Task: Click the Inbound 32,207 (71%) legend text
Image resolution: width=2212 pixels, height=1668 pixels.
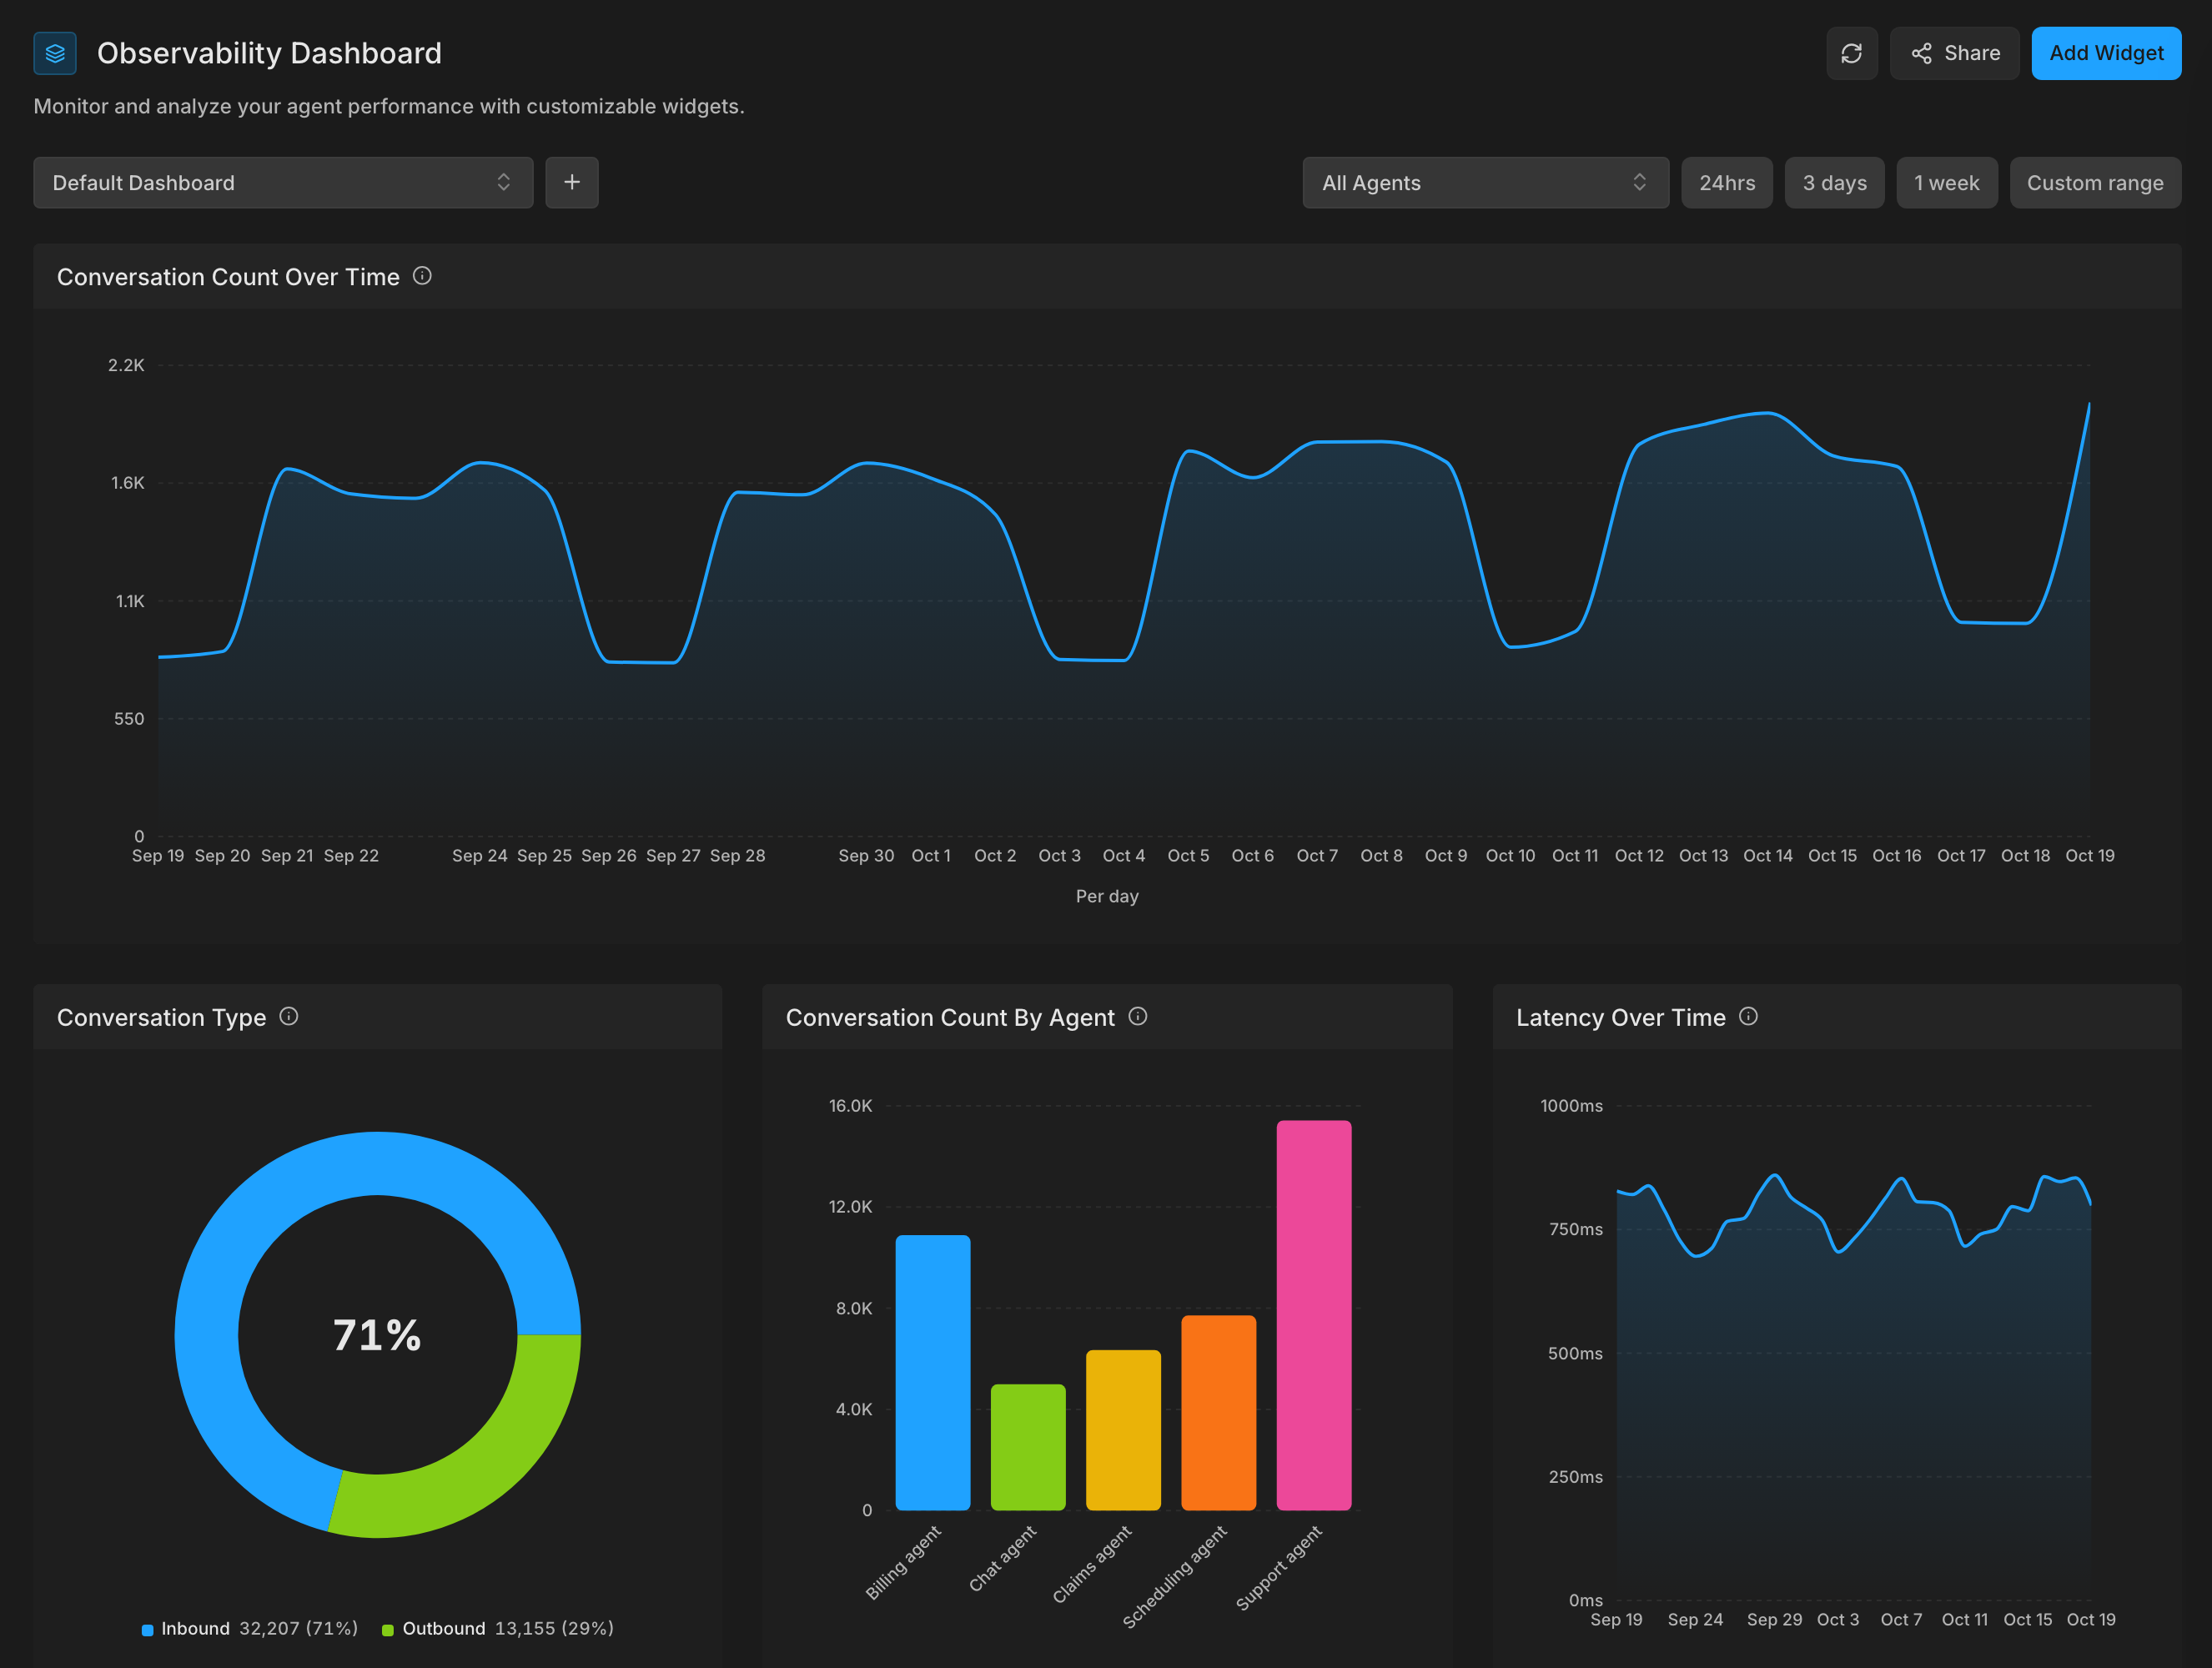Action: coord(259,1629)
